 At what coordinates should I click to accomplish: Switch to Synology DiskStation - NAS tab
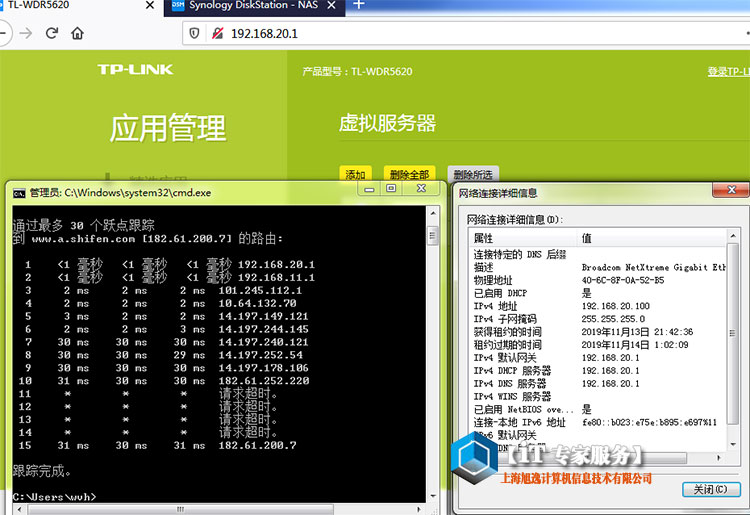254,6
